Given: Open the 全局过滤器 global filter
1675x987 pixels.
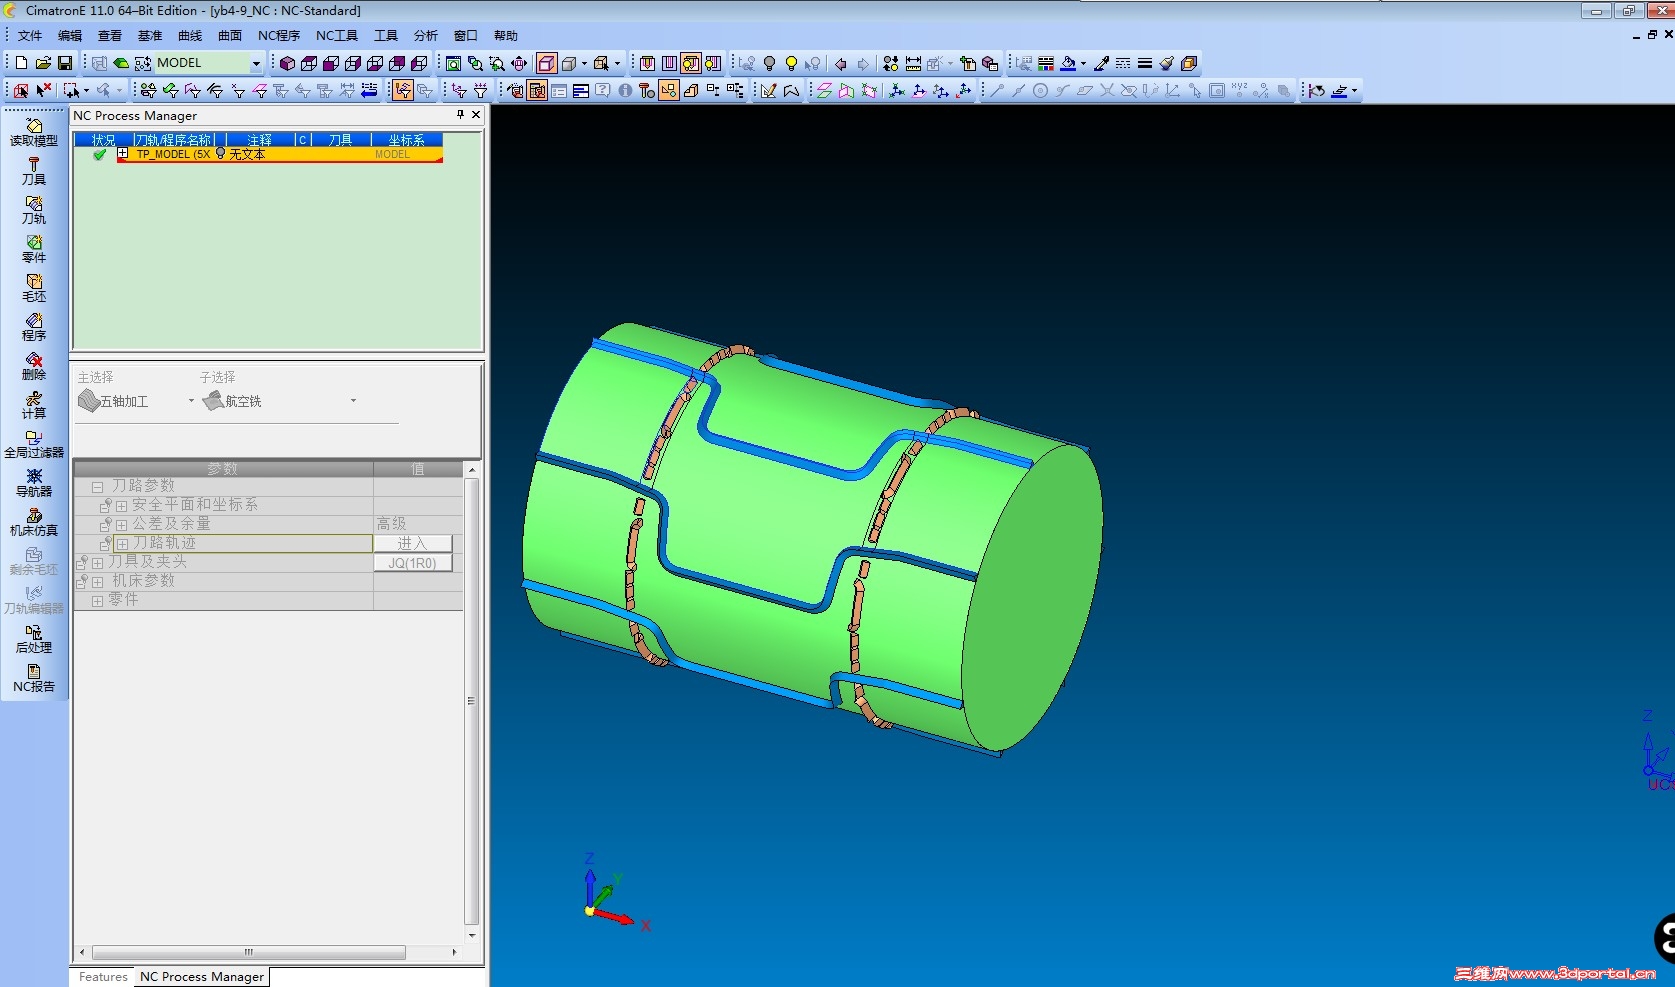Looking at the screenshot, I should click(34, 445).
